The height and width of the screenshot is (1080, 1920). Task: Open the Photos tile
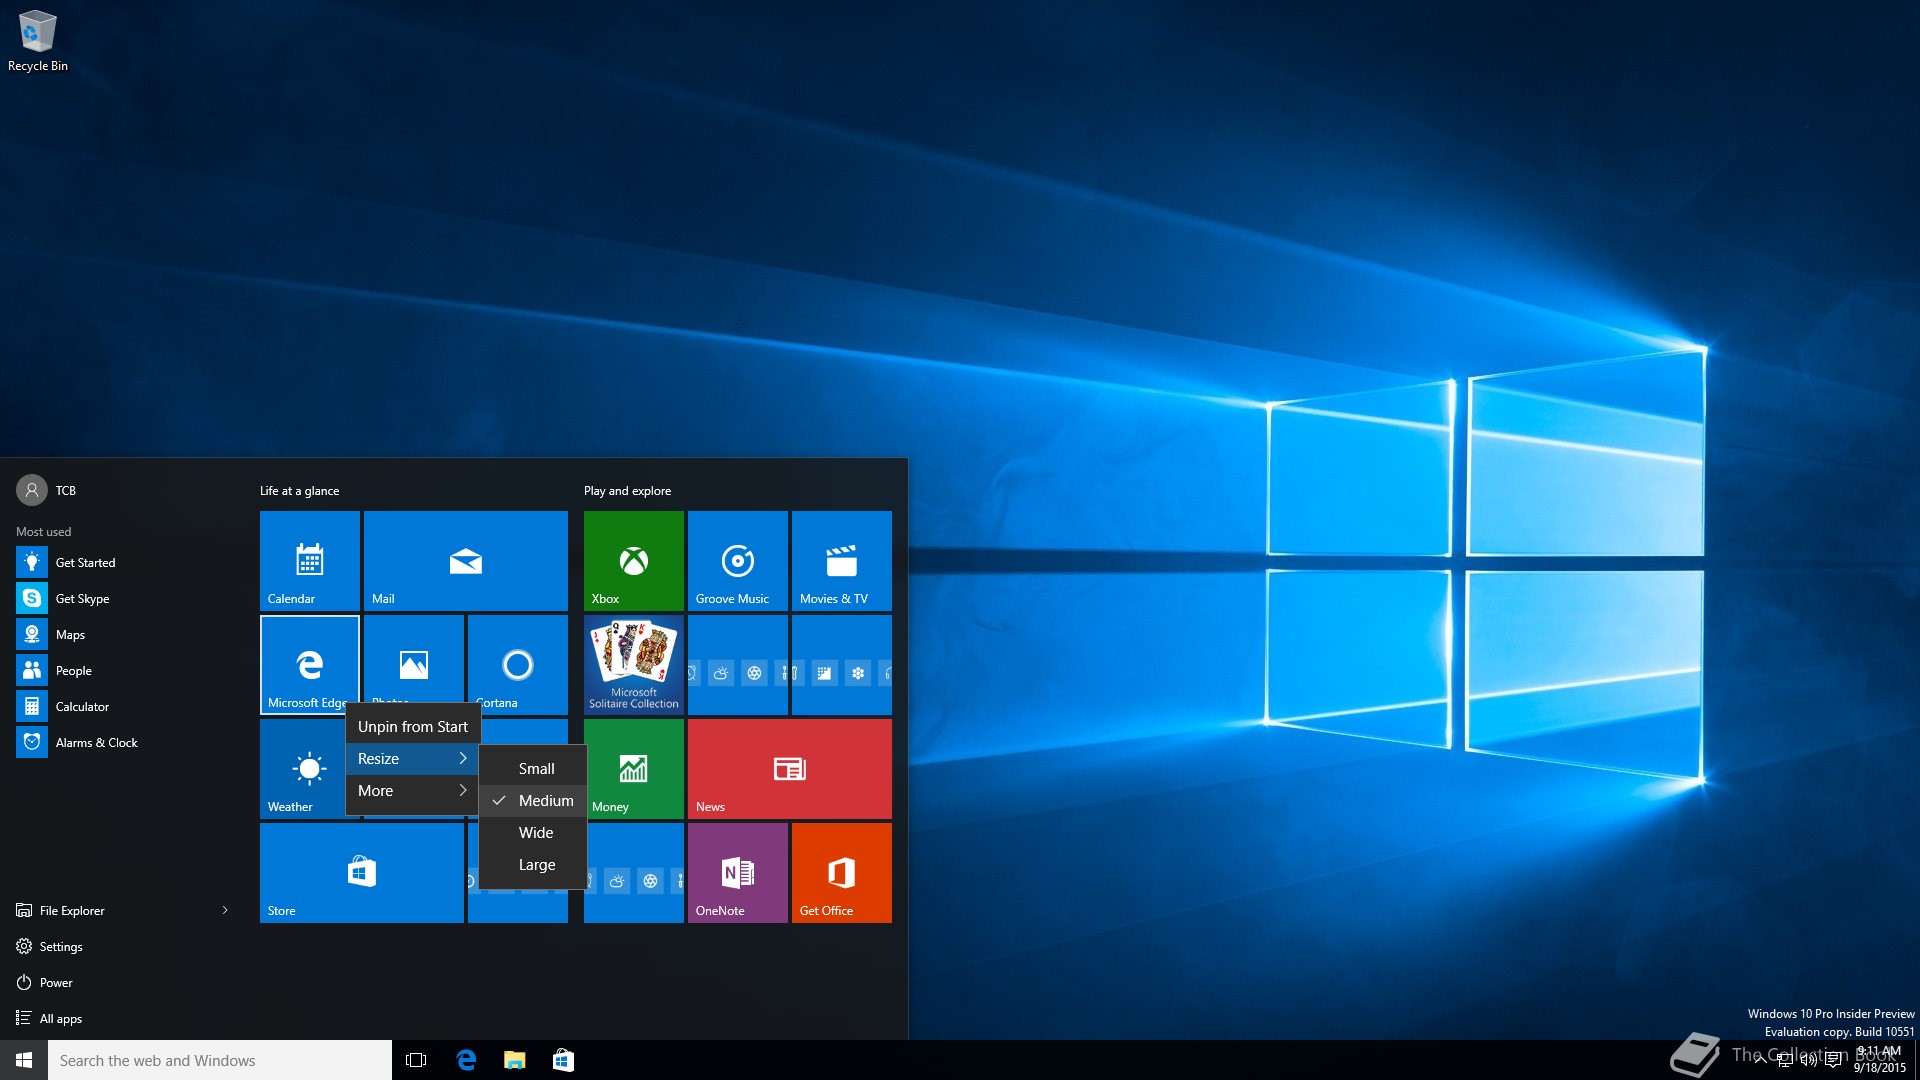[414, 658]
